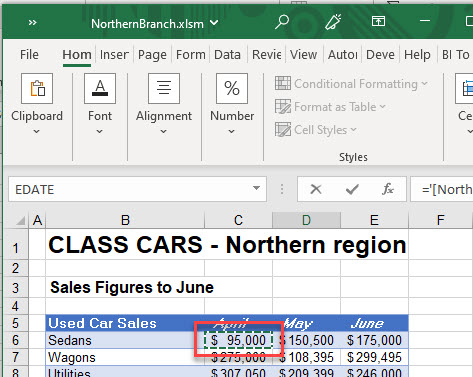Select row 1 header
Screen dimensions: 473x377
[x=16, y=245]
